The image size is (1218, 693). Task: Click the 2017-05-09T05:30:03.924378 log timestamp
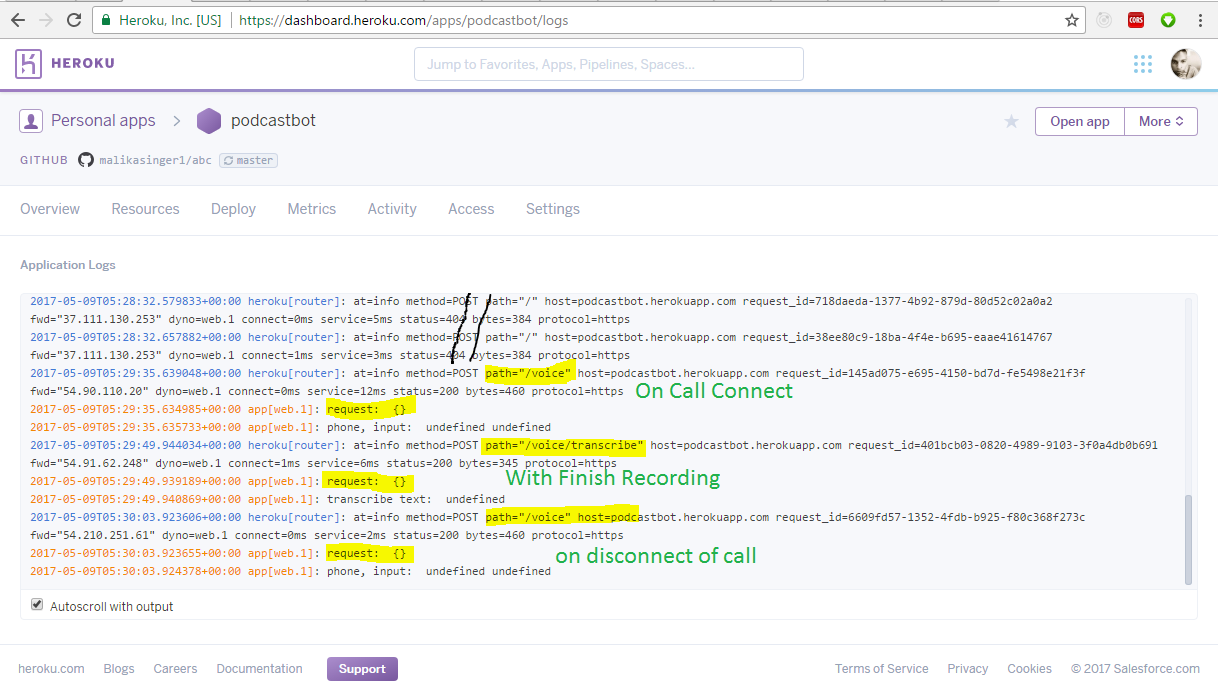coord(134,571)
